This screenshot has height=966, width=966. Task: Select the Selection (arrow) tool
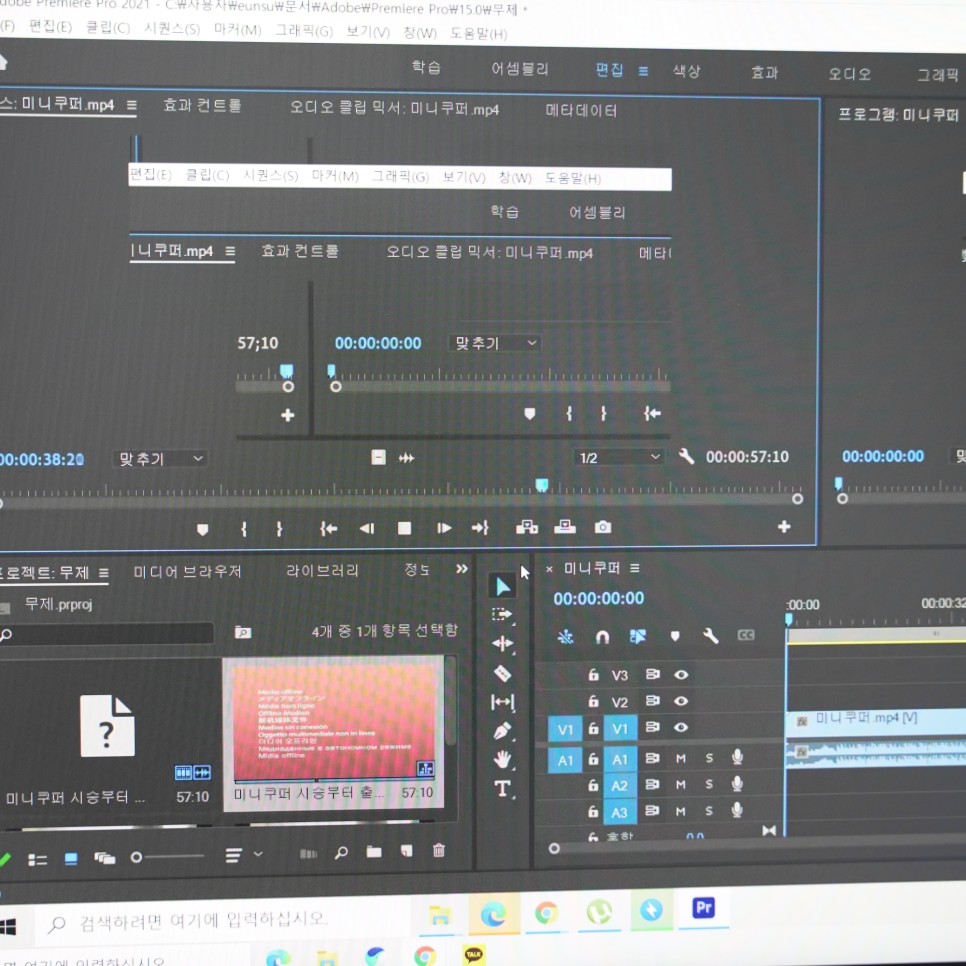point(503,586)
